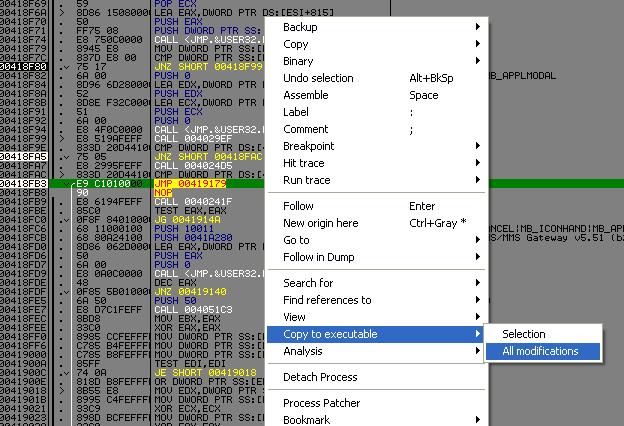This screenshot has width=624, height=426.
Task: Open the Copy submenu
Action: click(x=376, y=44)
